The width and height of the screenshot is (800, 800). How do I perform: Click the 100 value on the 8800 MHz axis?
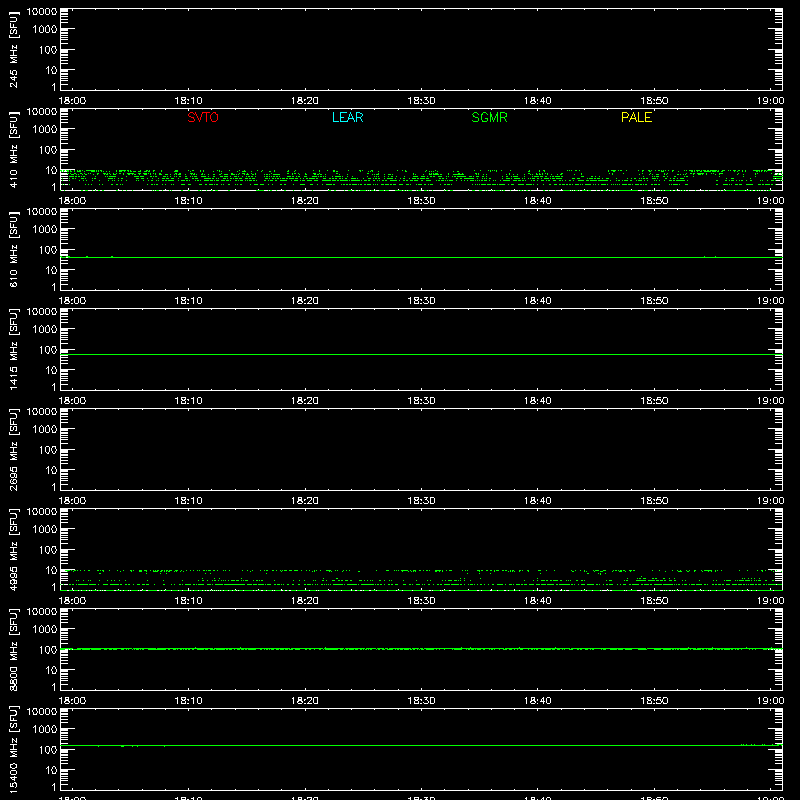[48, 650]
